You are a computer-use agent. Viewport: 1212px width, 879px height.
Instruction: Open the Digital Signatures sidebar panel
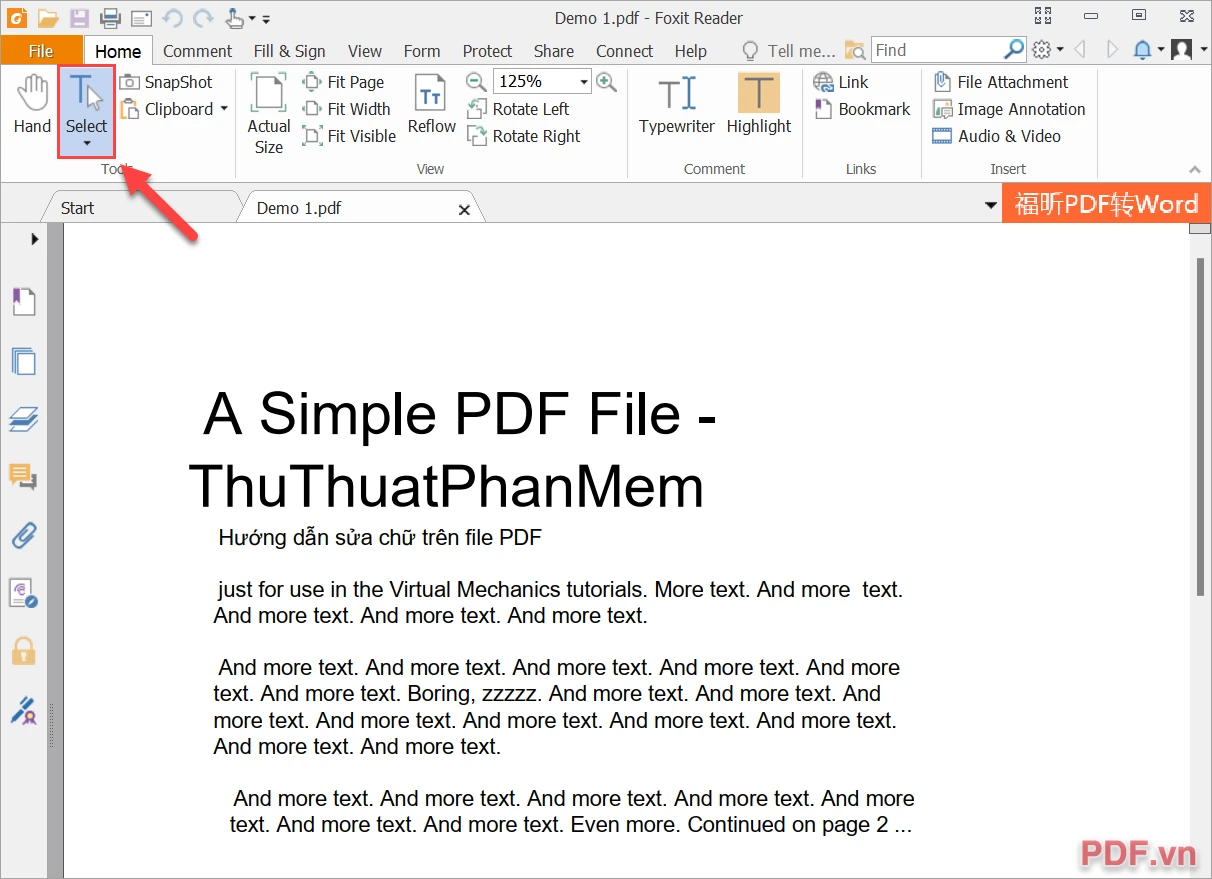(x=23, y=711)
